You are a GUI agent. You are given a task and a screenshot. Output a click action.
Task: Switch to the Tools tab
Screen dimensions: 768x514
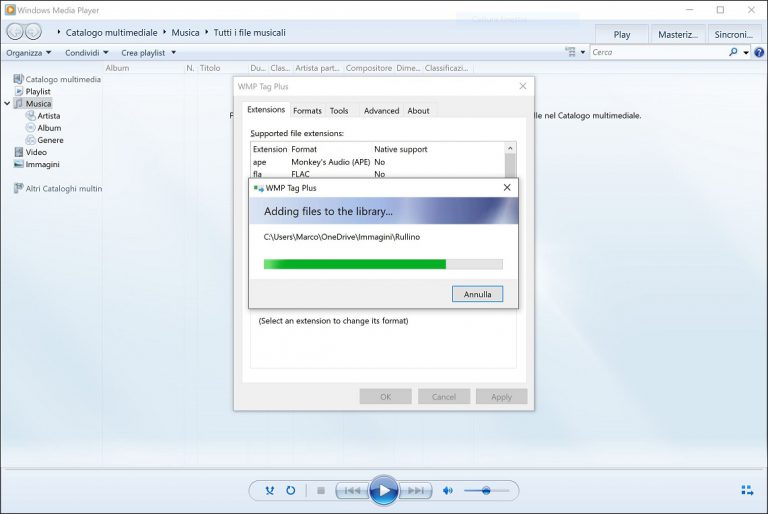point(339,111)
